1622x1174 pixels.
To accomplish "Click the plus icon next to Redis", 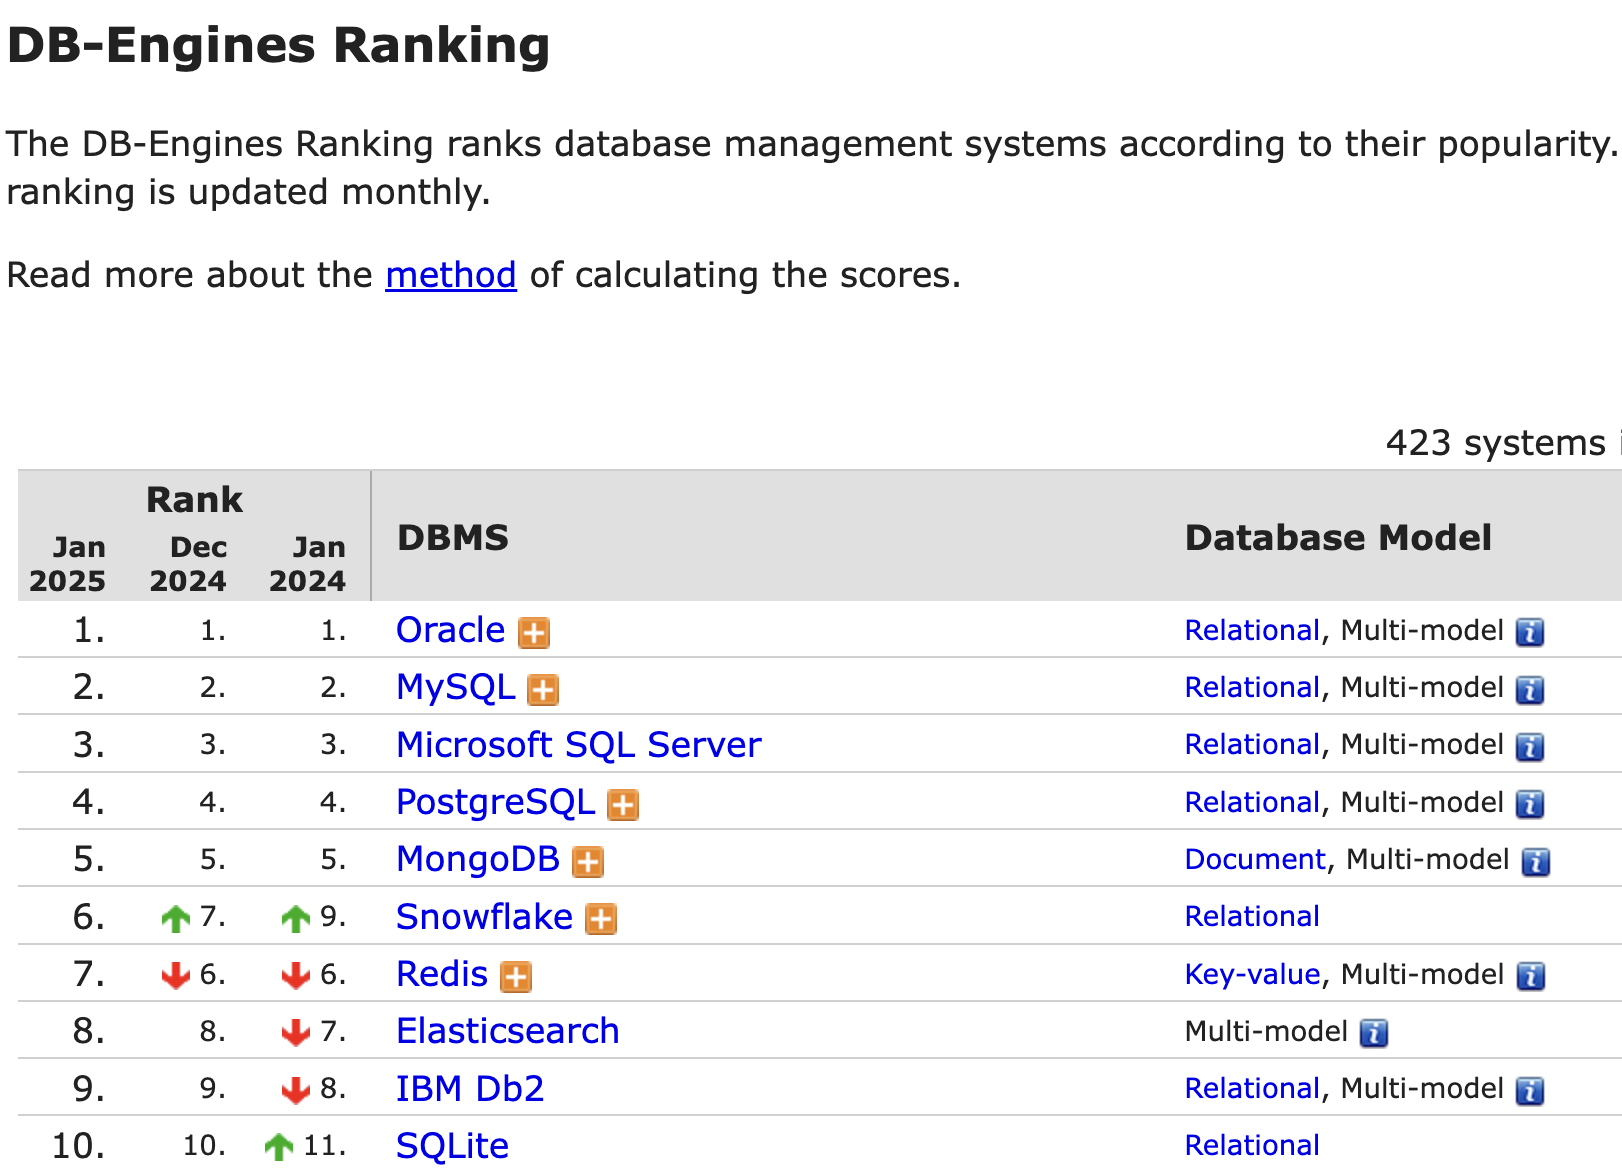I will [516, 977].
